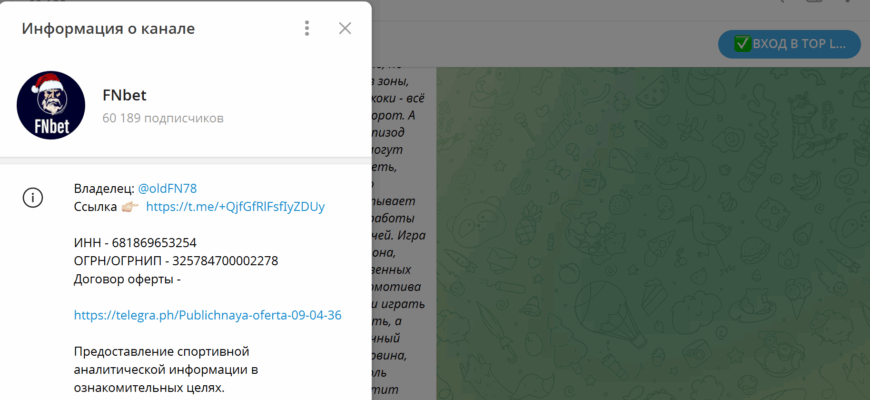Click the Информация о канале header title

108,28
